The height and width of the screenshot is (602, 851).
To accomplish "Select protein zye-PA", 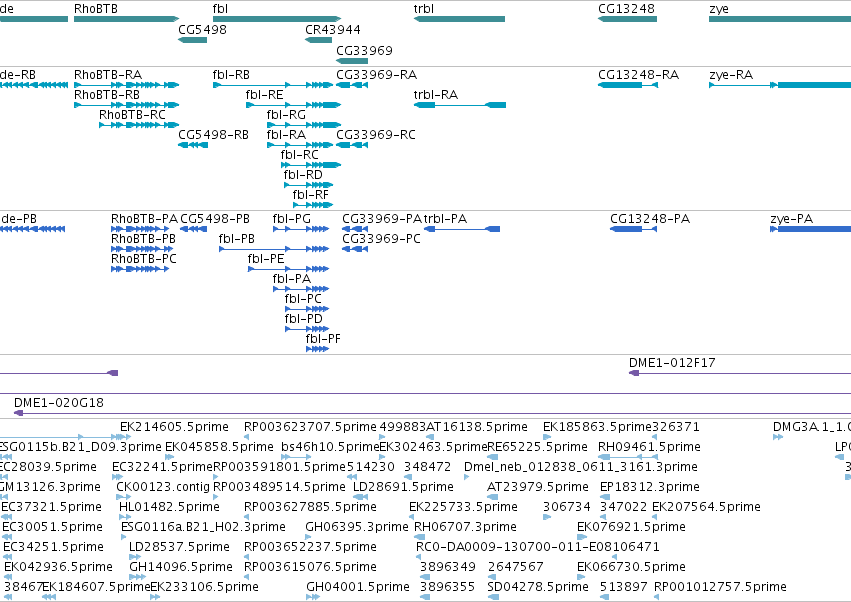I will 810,229.
